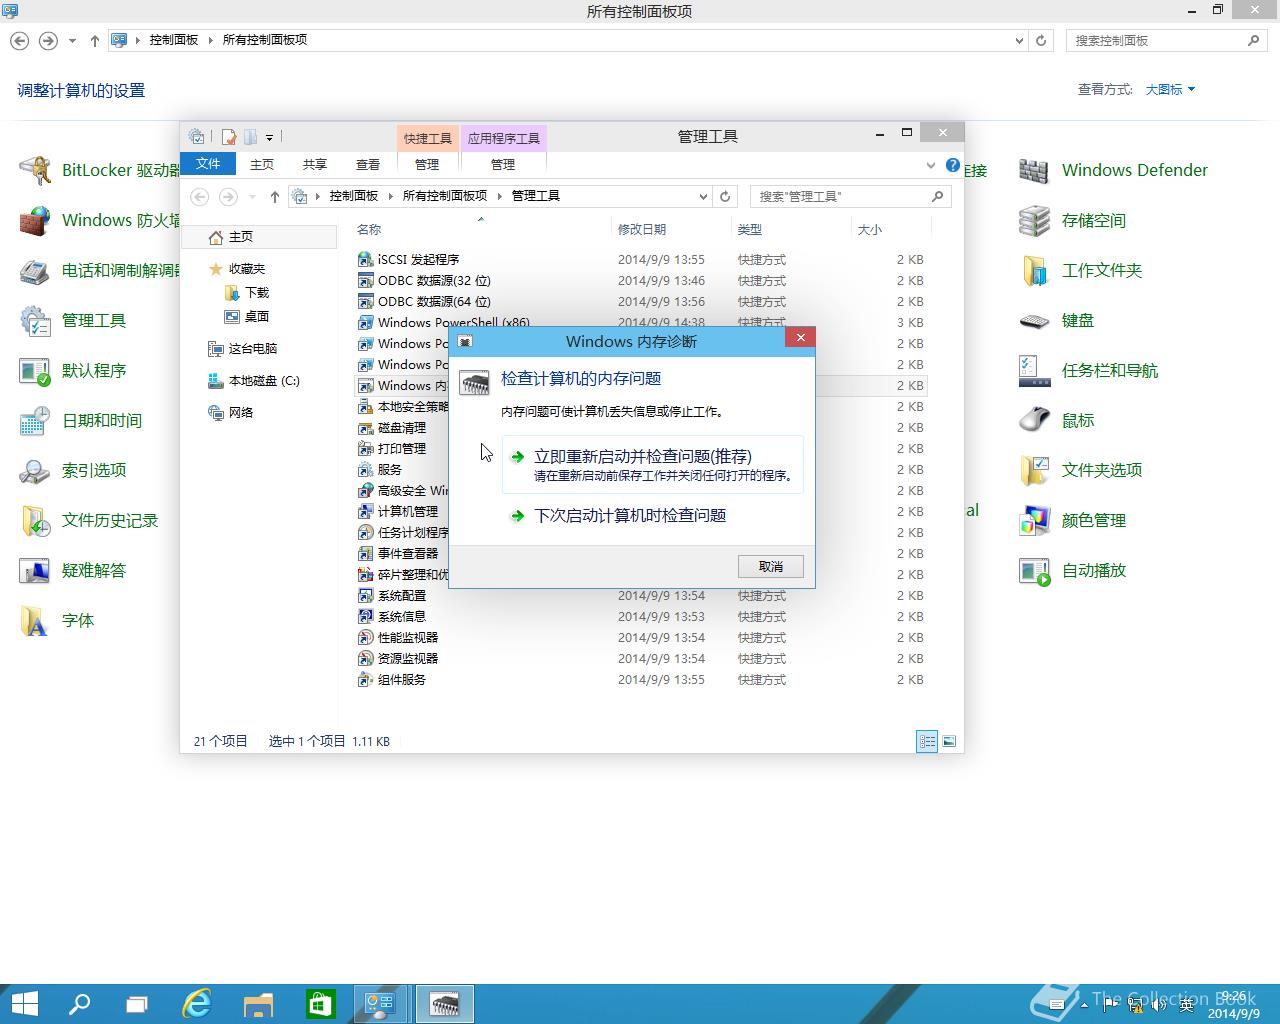Open 键盘 control panel item
This screenshot has height=1024, width=1280.
1056,320
